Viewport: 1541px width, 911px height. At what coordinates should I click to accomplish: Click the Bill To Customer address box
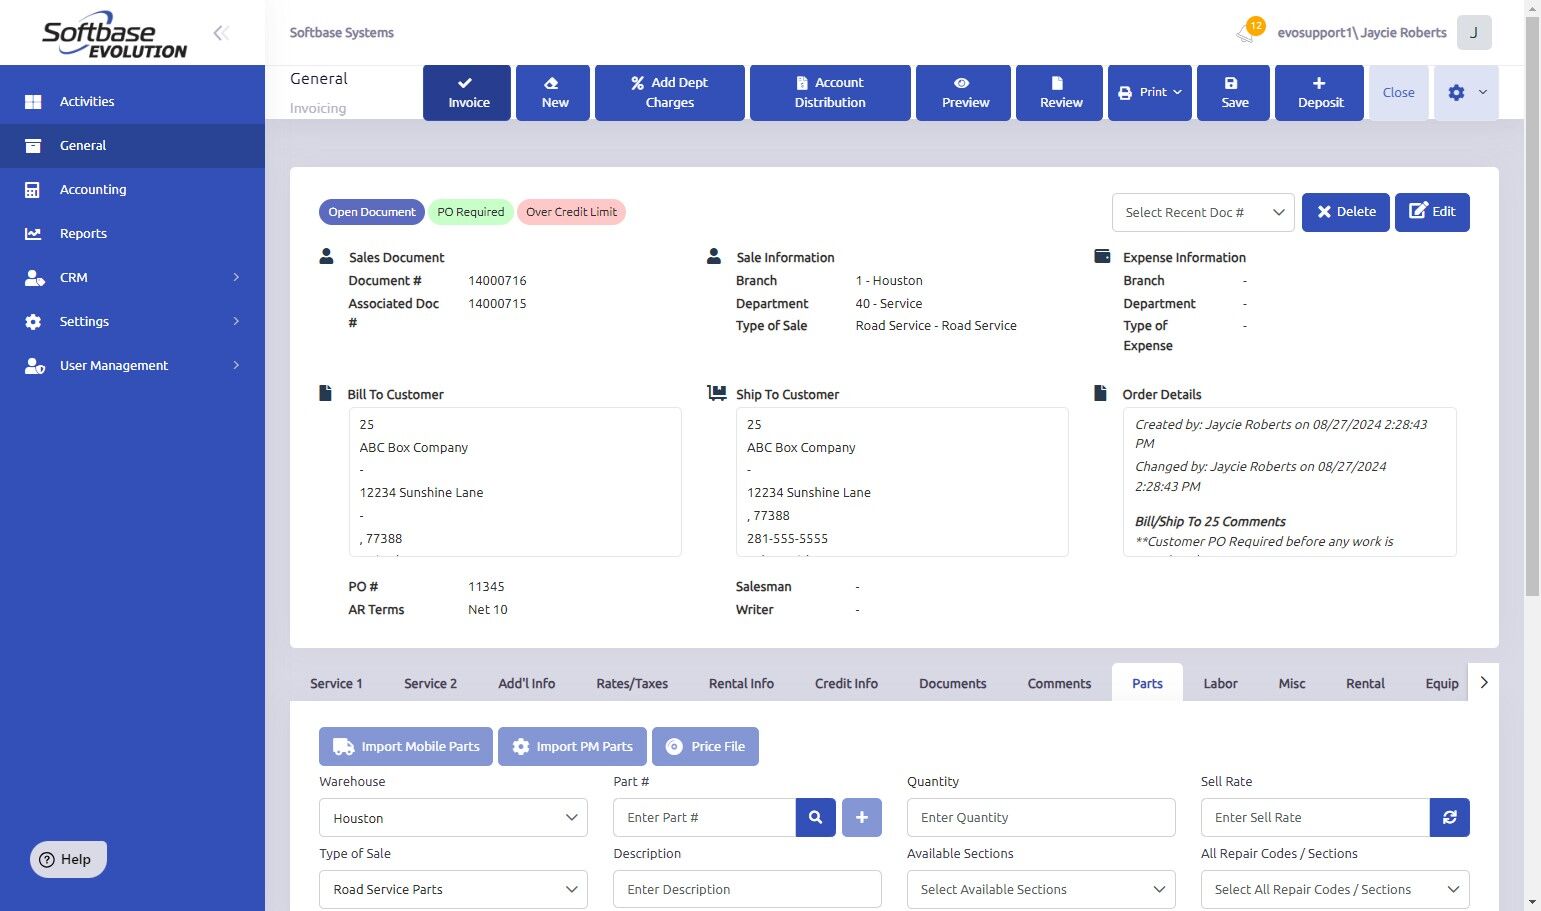tap(515, 482)
